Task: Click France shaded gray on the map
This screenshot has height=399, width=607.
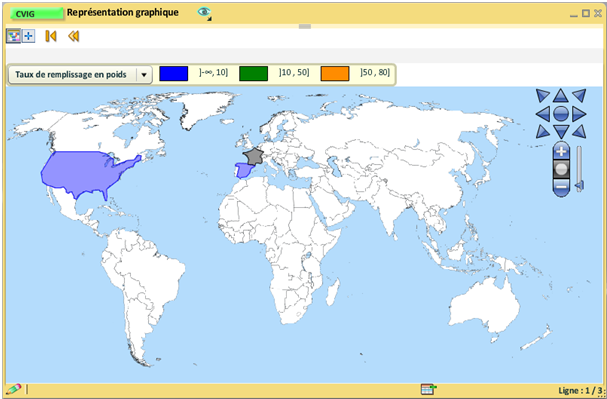Action: click(254, 156)
